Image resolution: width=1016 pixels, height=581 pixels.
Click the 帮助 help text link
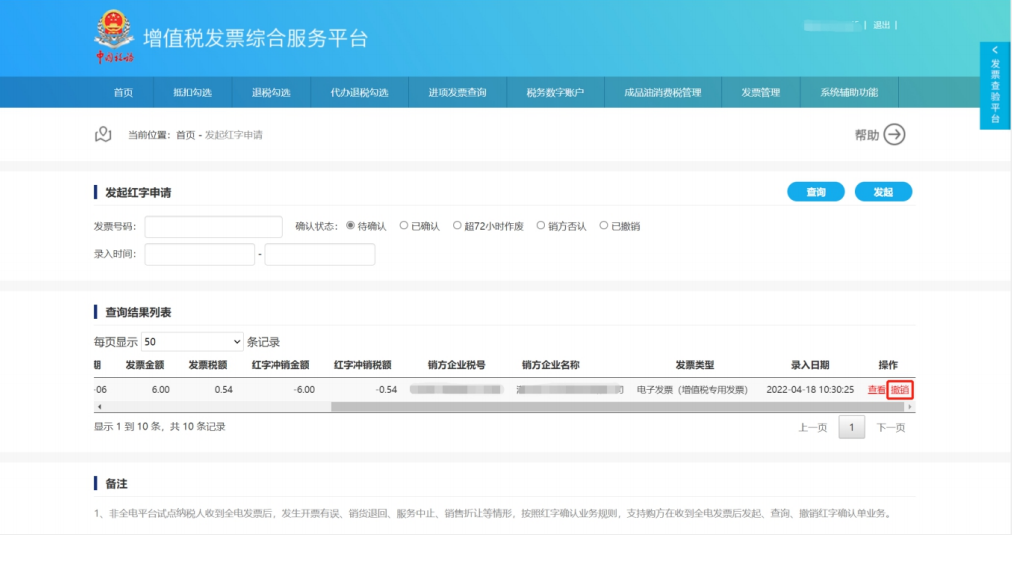(x=867, y=135)
